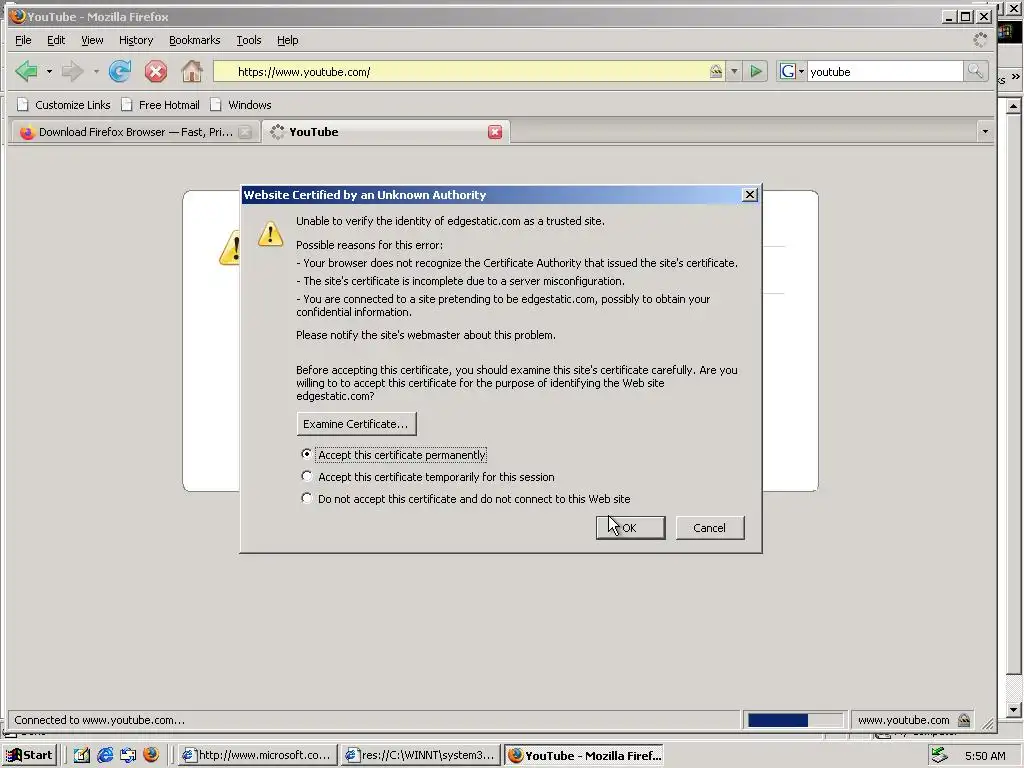
Task: Click the status bar lock icon beside www.youtube.com
Action: (964, 720)
